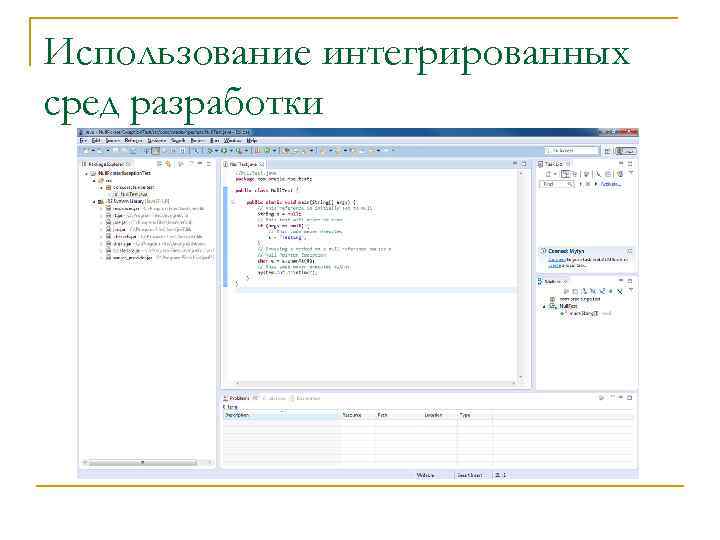Collapse the src folder node
This screenshot has width=720, height=540.
tap(94, 180)
